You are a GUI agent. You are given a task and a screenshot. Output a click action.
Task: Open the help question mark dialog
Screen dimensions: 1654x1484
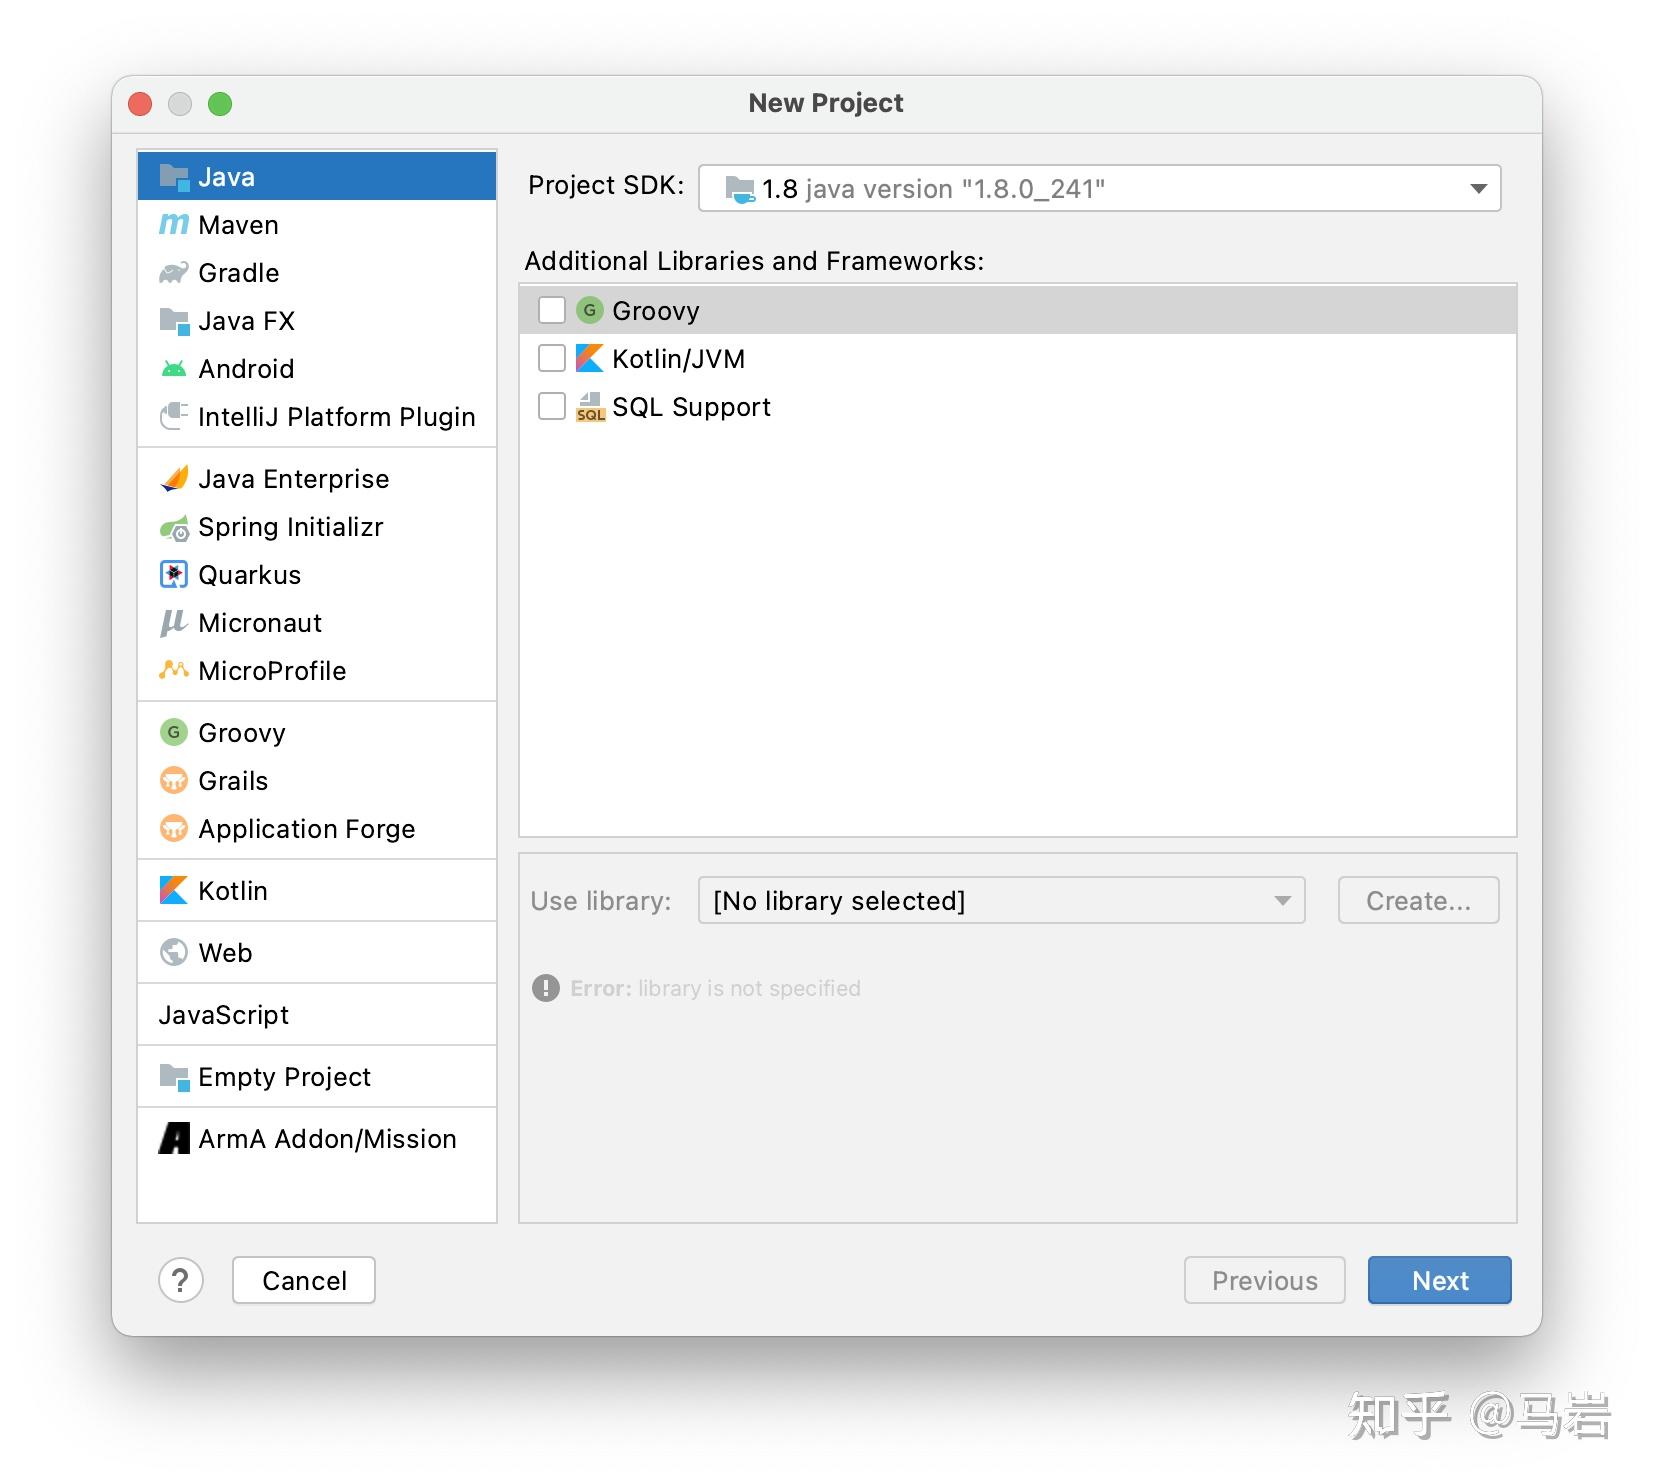[x=180, y=1280]
